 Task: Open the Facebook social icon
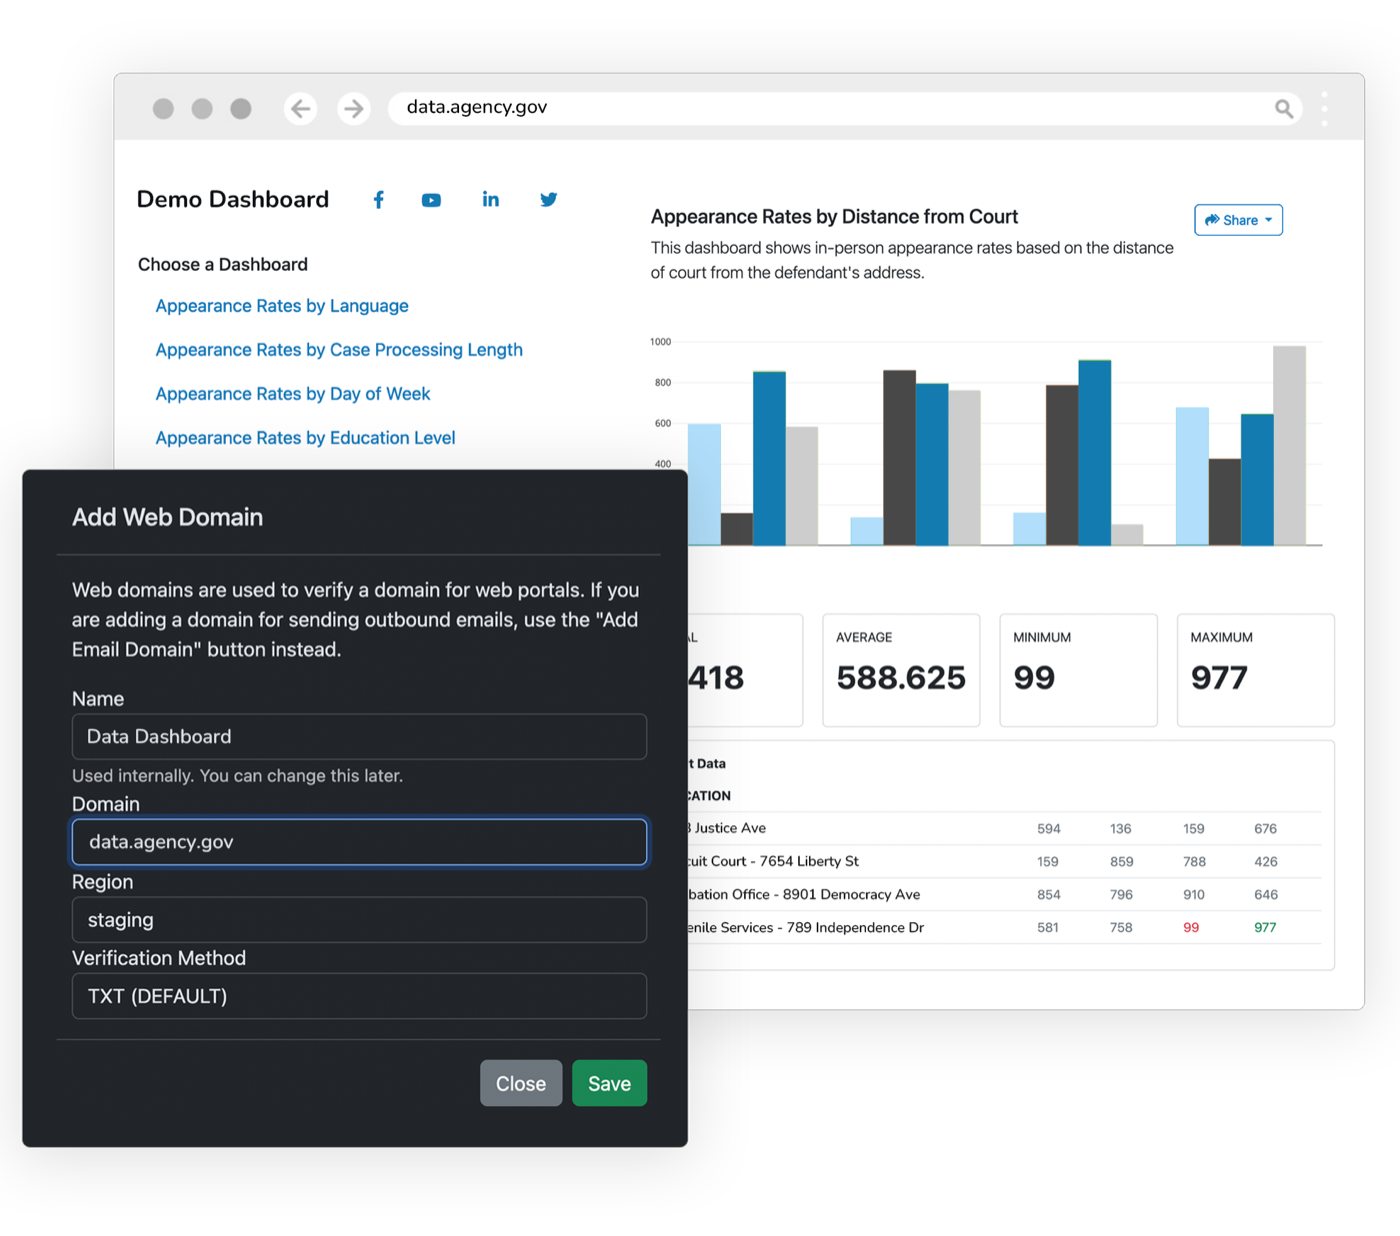[x=378, y=200]
